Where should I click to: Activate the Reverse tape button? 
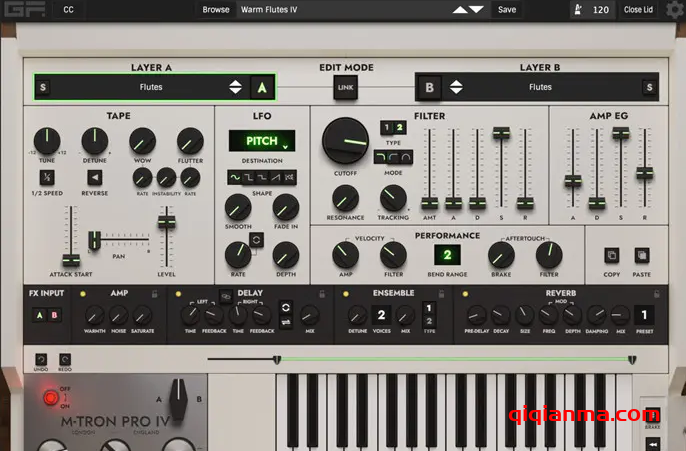(x=94, y=177)
